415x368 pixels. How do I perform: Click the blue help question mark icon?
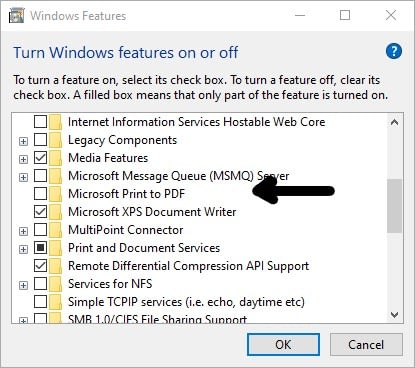click(394, 51)
